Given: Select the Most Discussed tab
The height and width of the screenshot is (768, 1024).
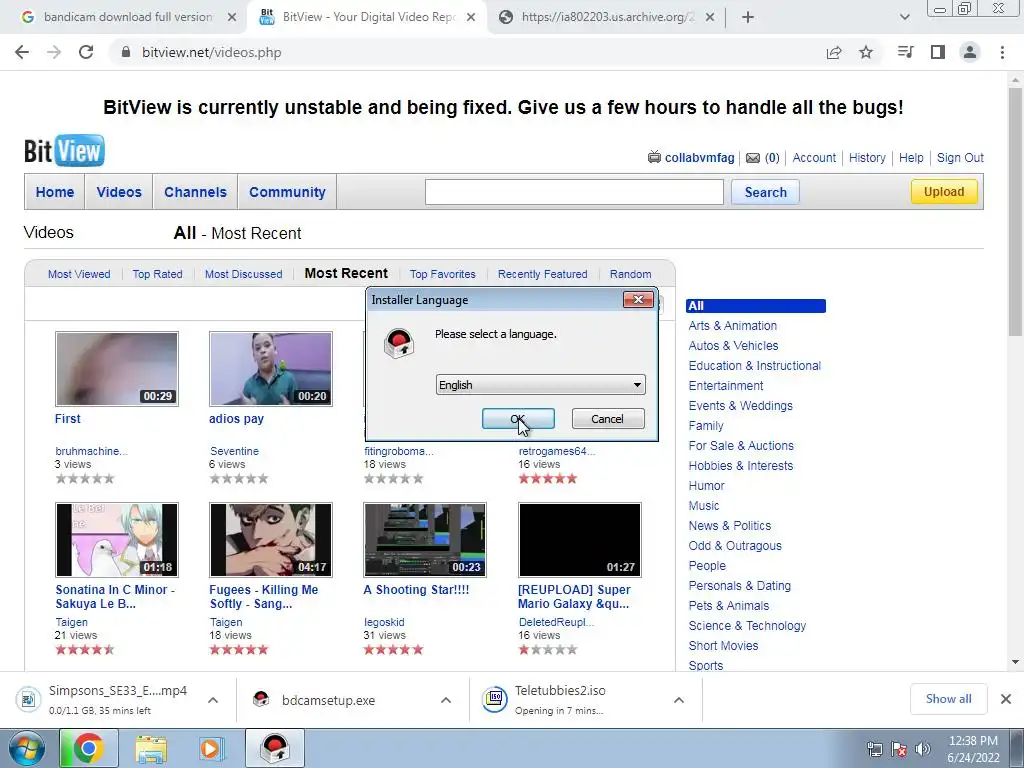Looking at the screenshot, I should point(244,274).
